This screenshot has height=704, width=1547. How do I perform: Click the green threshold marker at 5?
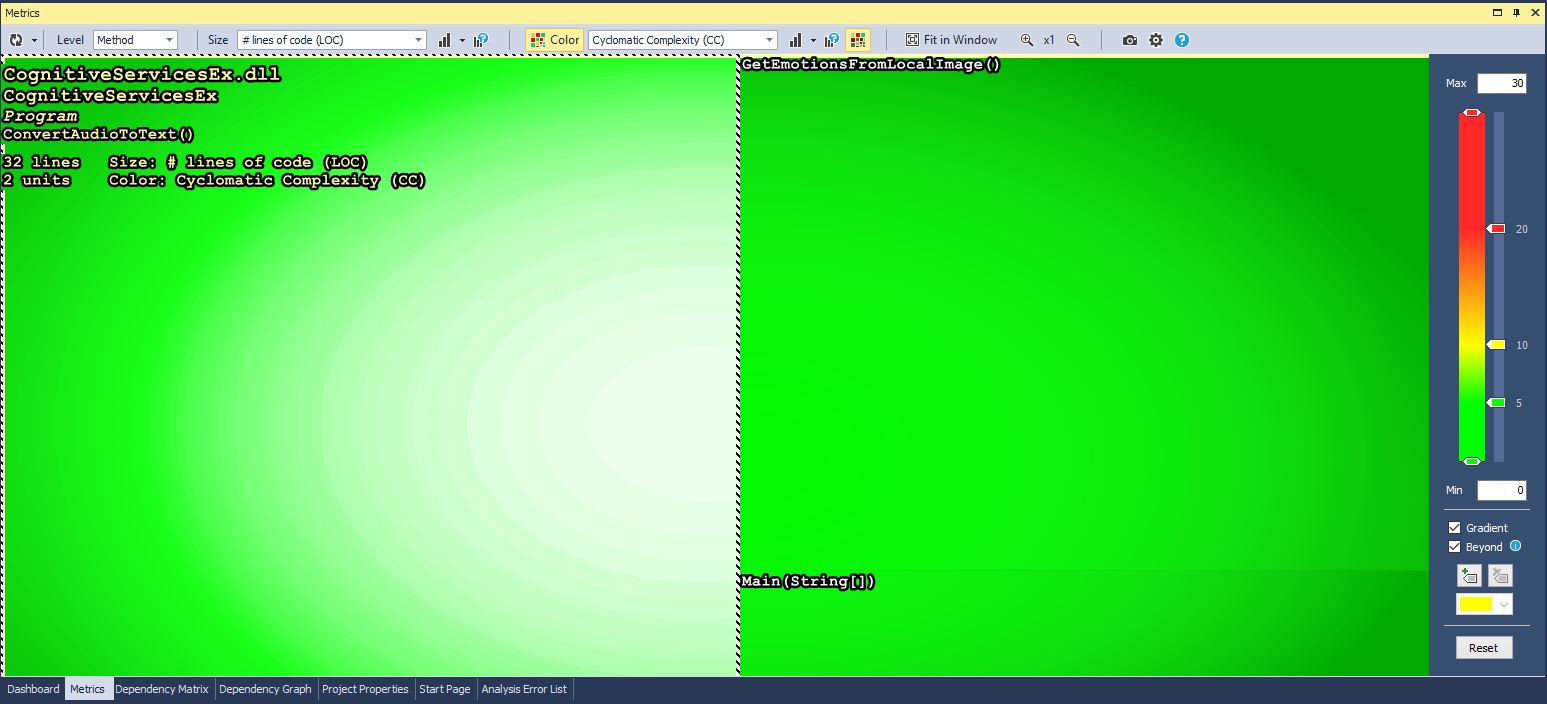[1496, 403]
